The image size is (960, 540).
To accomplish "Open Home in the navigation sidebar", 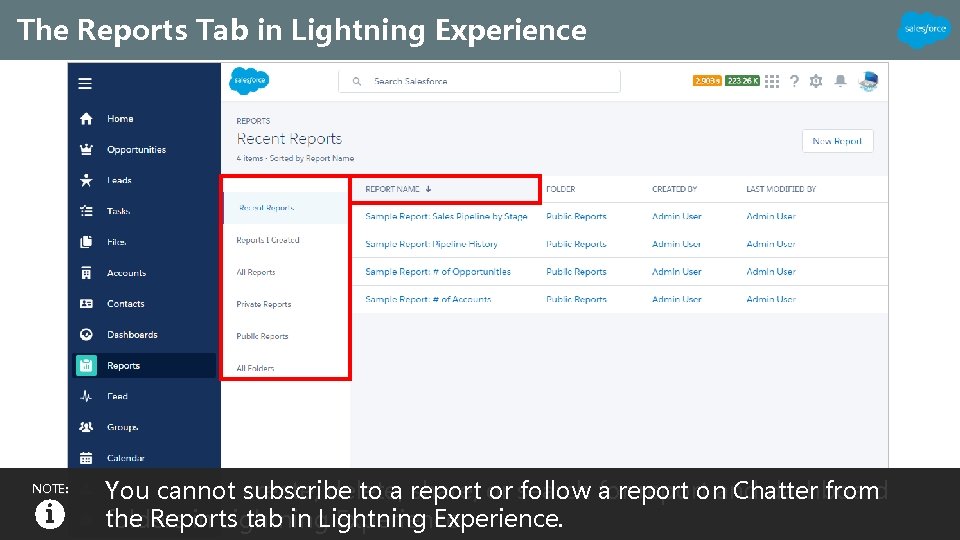I will coord(120,119).
